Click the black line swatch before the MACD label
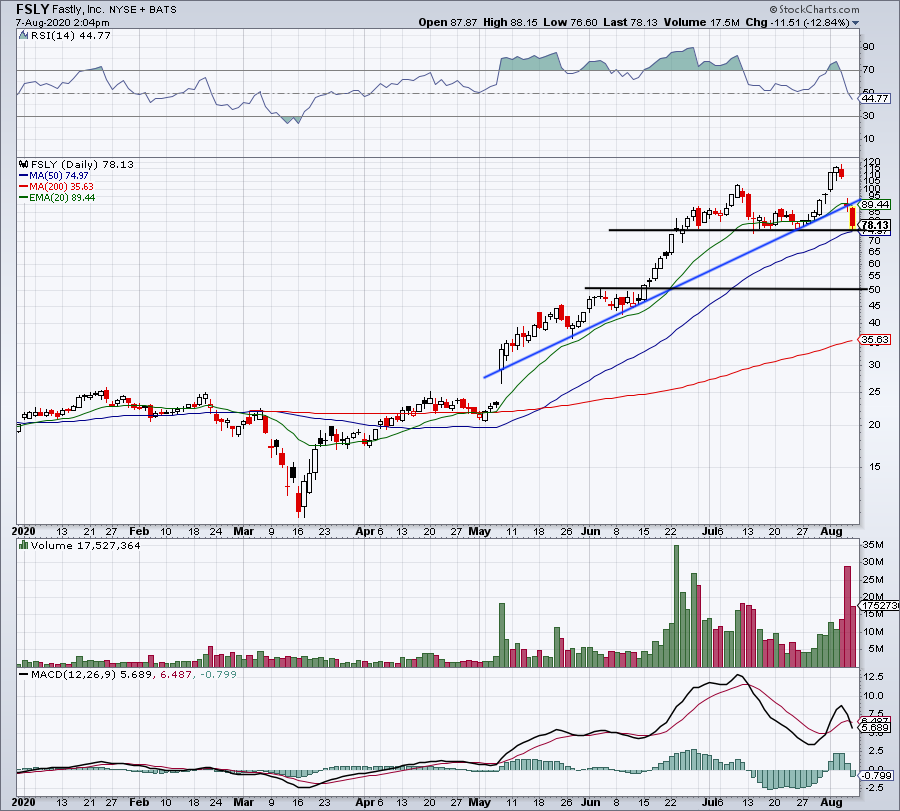 [x=24, y=674]
